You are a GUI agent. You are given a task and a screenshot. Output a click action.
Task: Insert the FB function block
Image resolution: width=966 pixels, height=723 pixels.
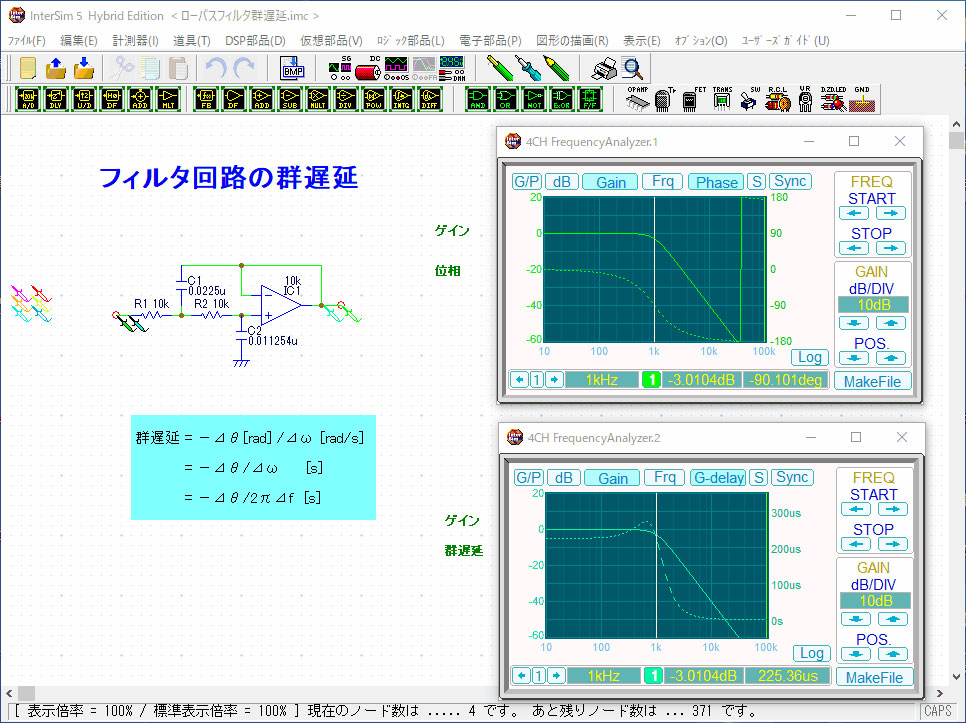pos(206,99)
